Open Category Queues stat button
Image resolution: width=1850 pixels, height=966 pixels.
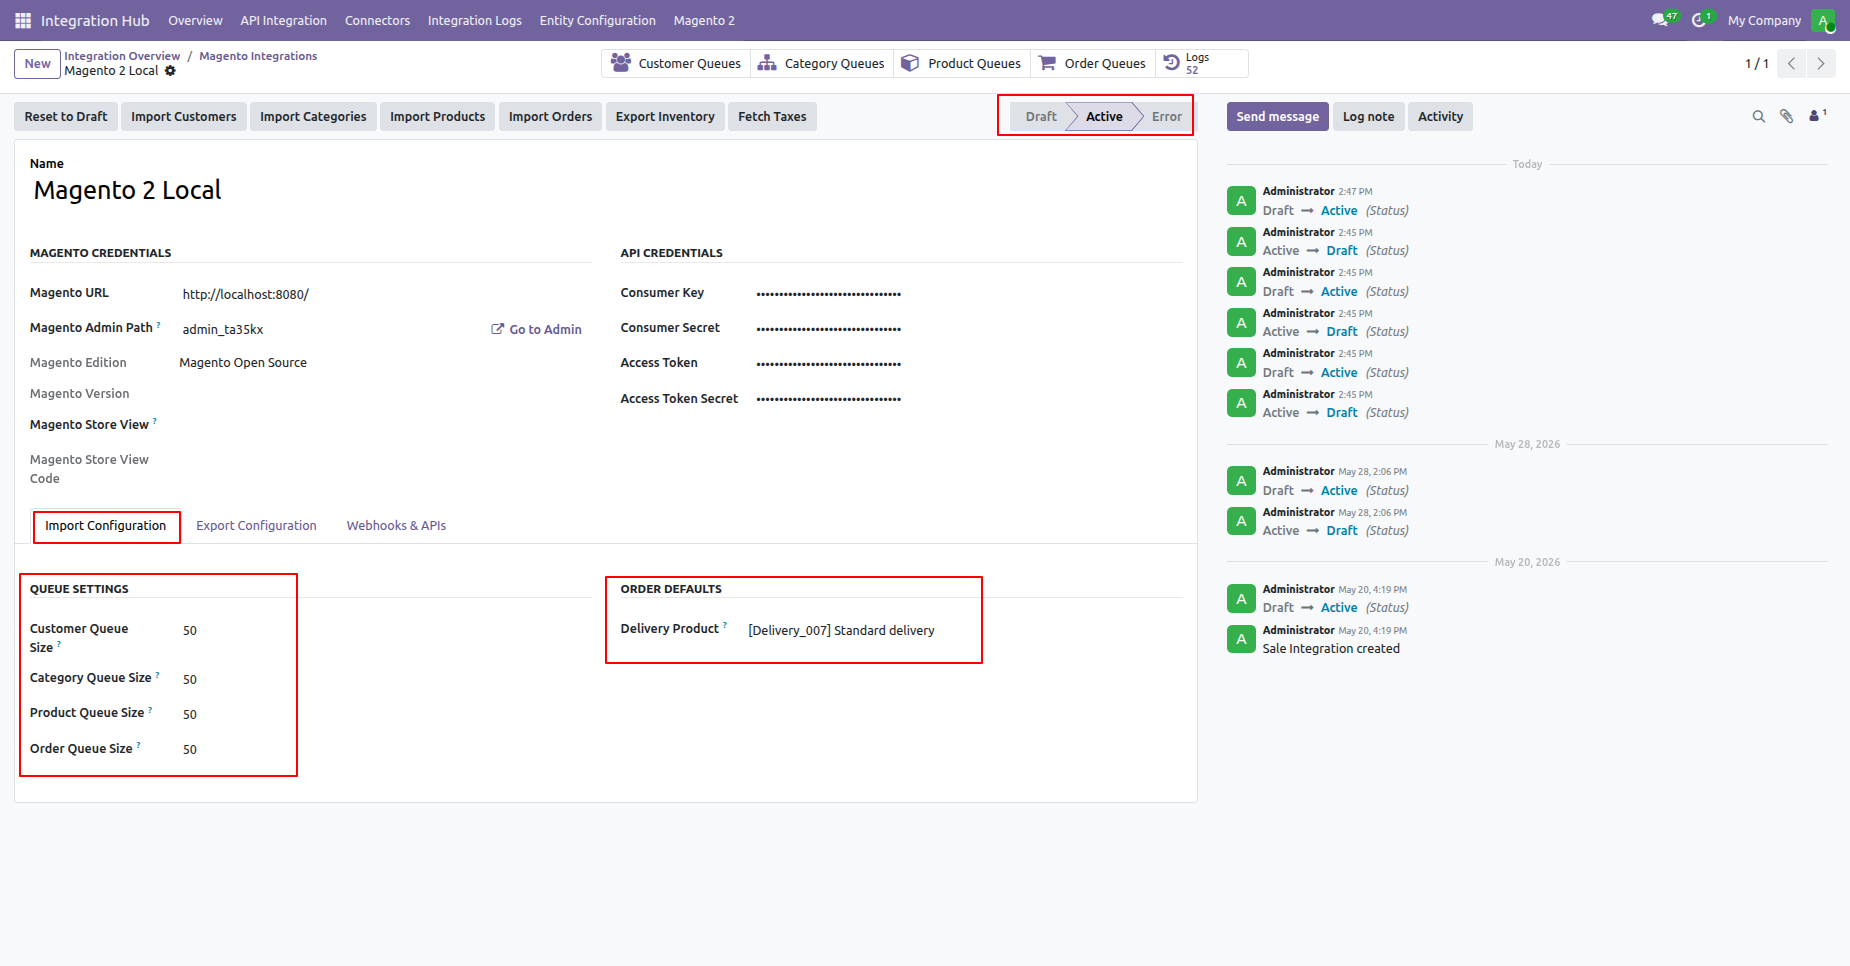(821, 63)
